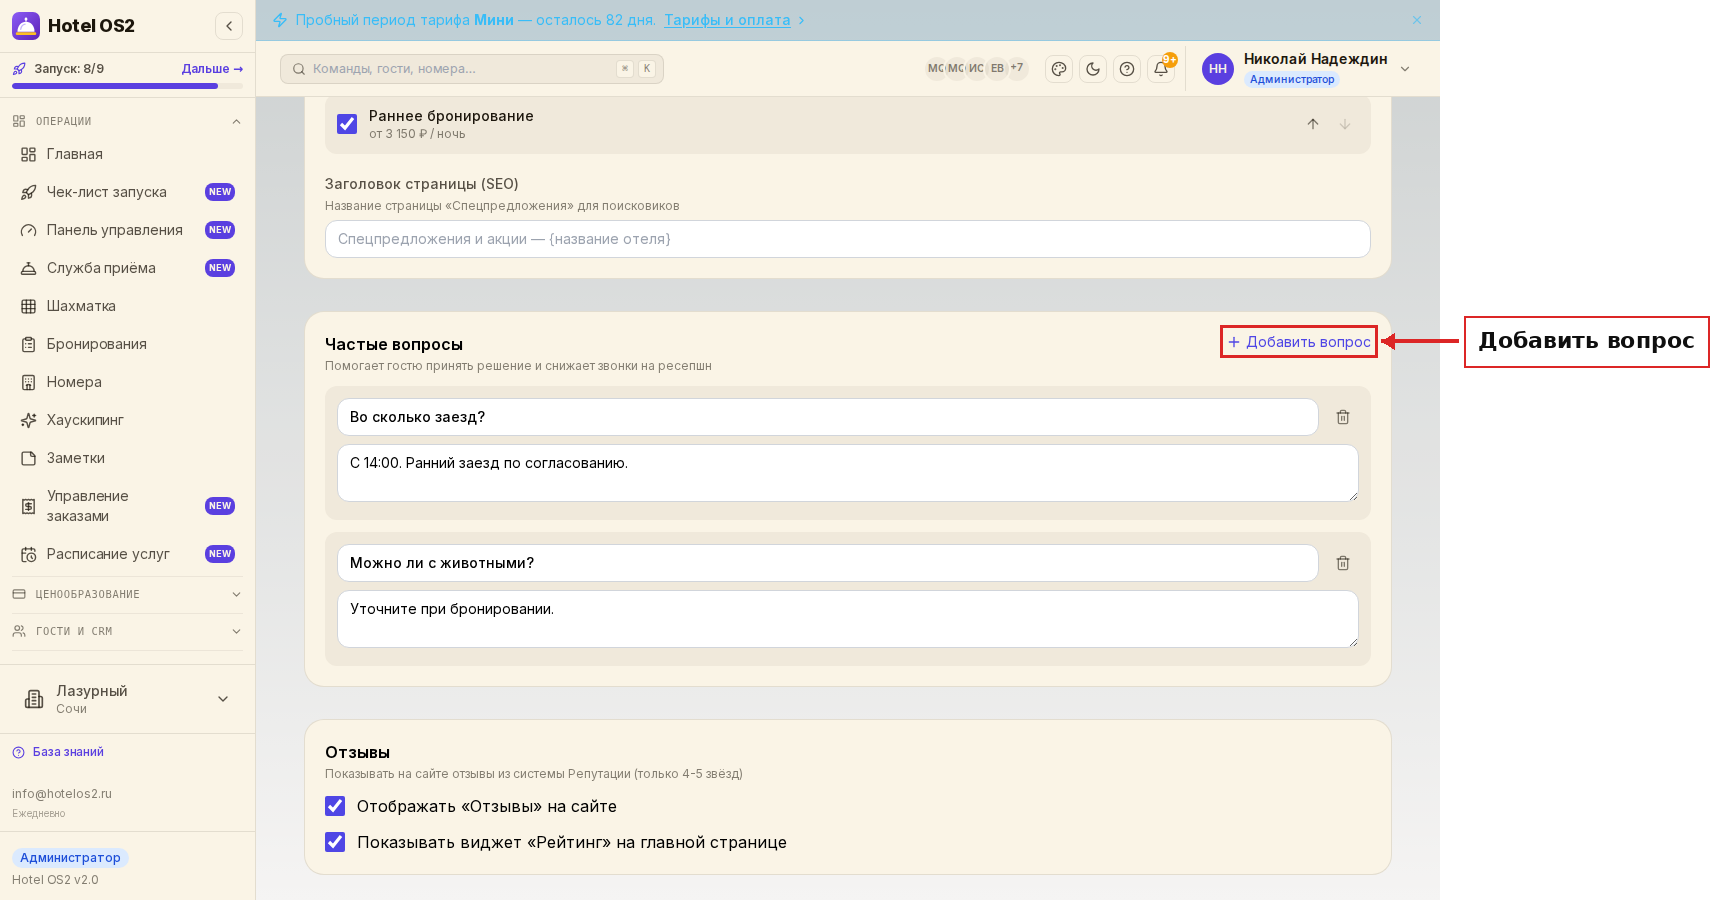Open the "Лазурный" hotel selector dropdown
The height and width of the screenshot is (900, 1733).
coord(127,699)
